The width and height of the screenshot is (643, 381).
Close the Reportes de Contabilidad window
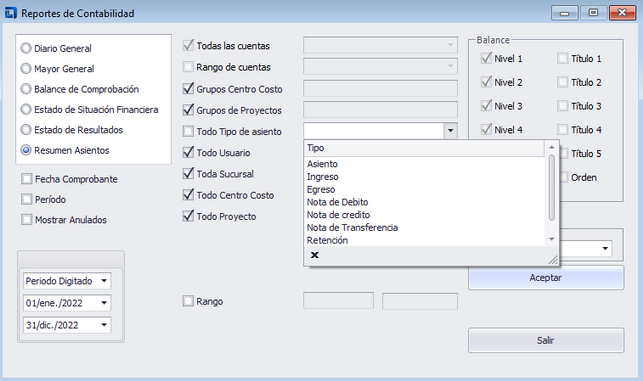(x=622, y=13)
